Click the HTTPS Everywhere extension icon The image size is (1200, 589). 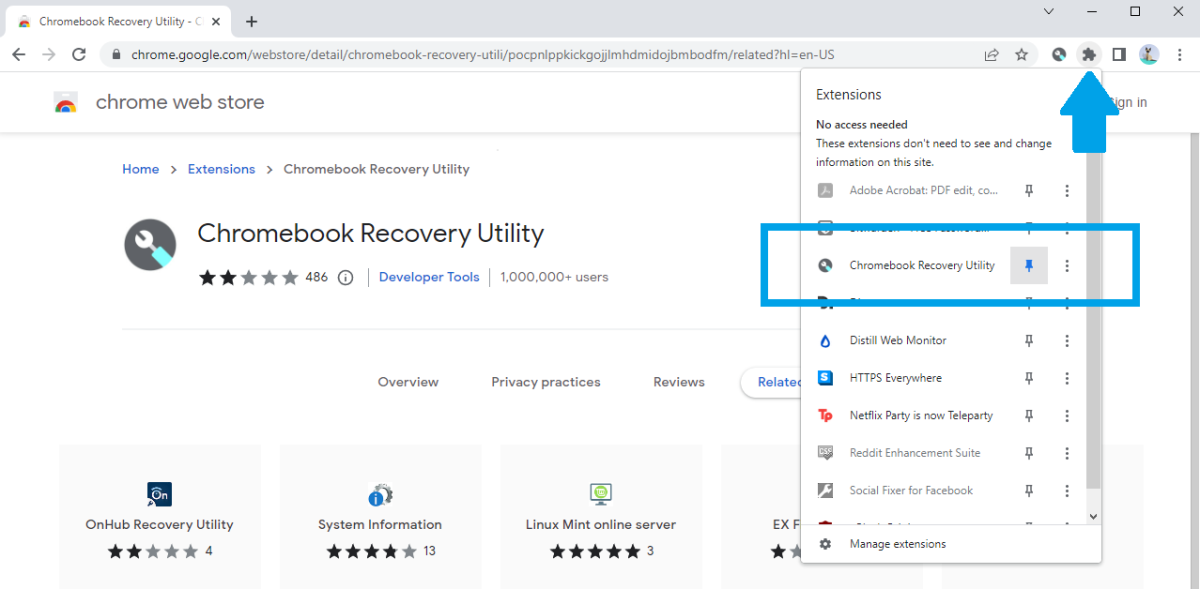coord(825,378)
